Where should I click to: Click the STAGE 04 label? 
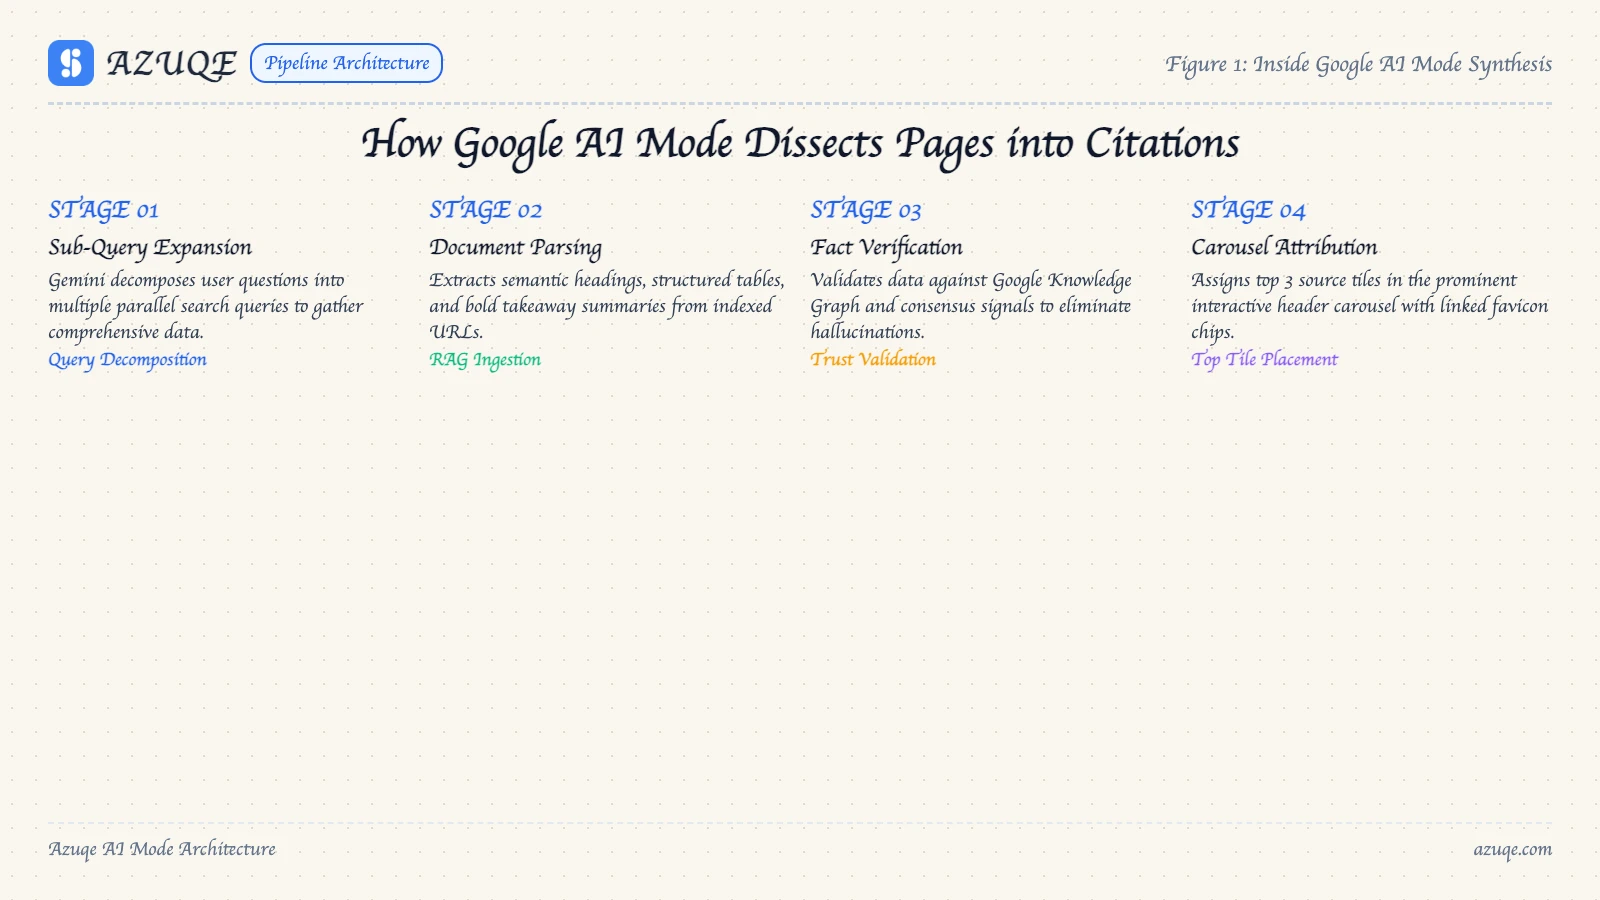tap(1248, 210)
